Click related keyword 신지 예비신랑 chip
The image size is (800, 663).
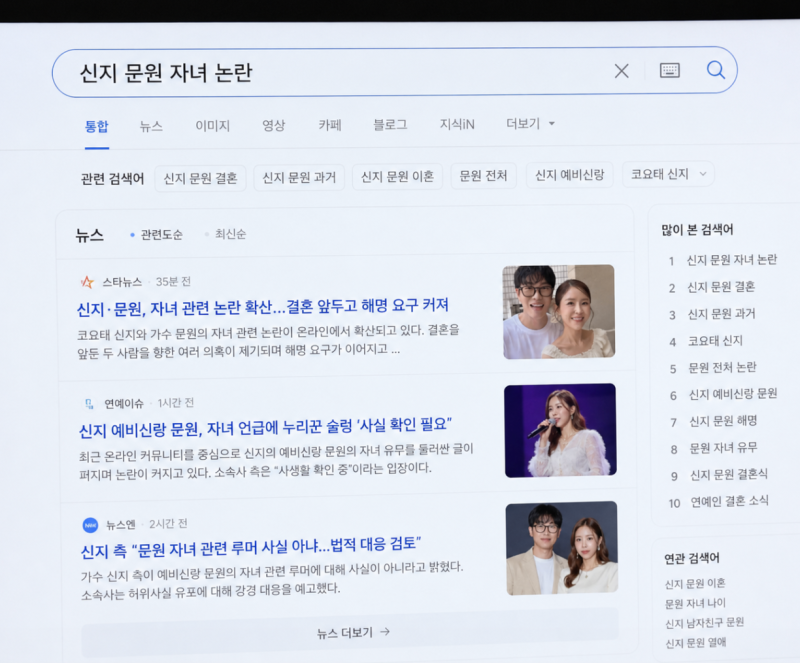pyautogui.click(x=569, y=175)
